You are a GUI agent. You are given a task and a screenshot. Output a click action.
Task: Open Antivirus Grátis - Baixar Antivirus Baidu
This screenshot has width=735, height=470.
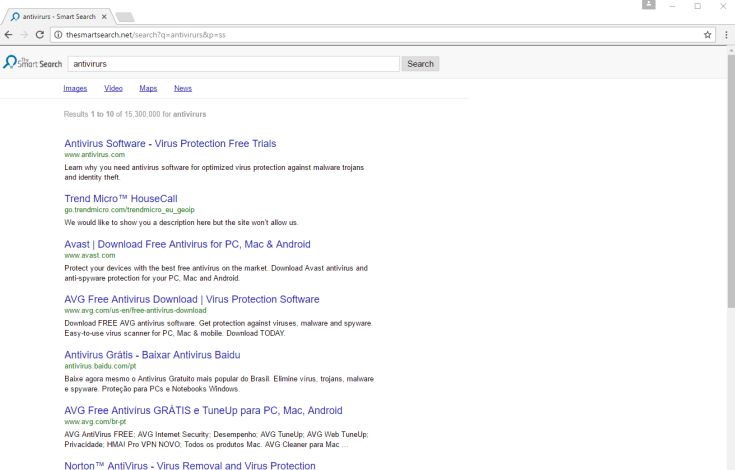pyautogui.click(x=152, y=355)
